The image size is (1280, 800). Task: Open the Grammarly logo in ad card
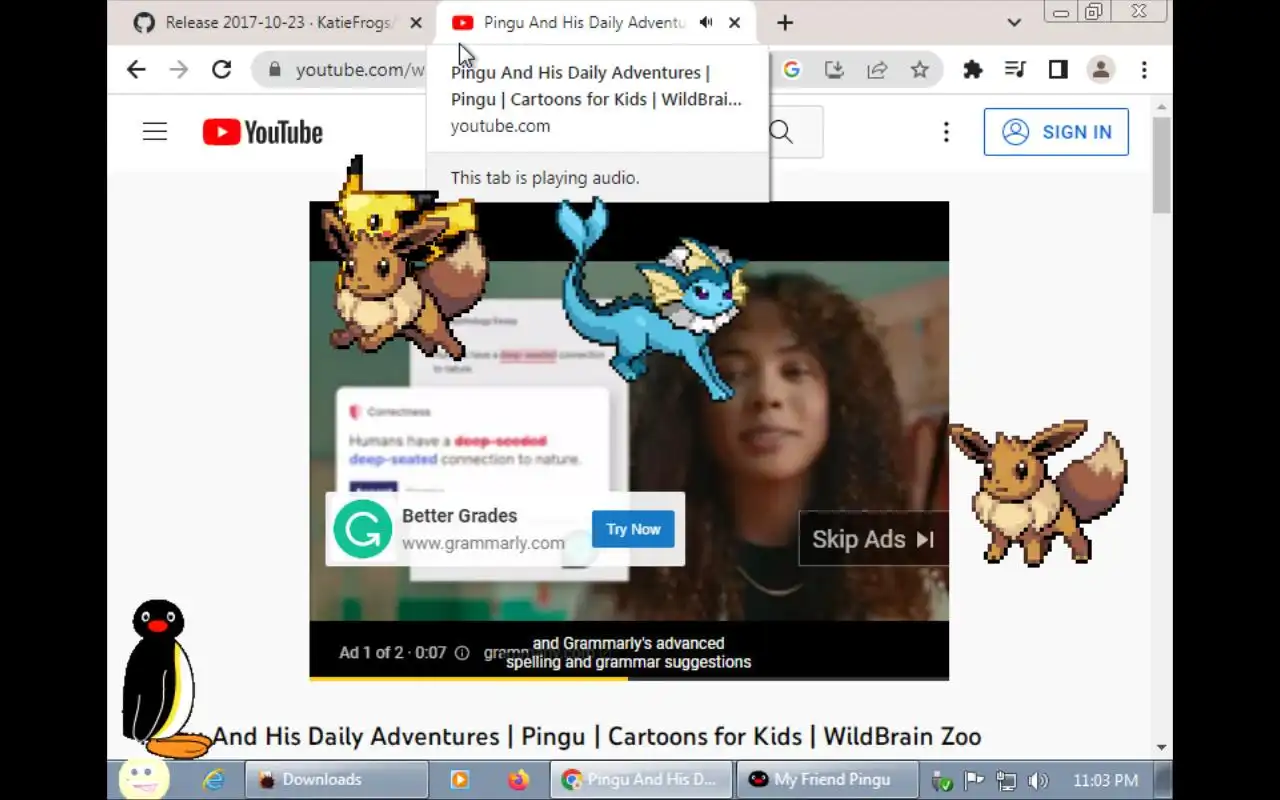point(362,529)
